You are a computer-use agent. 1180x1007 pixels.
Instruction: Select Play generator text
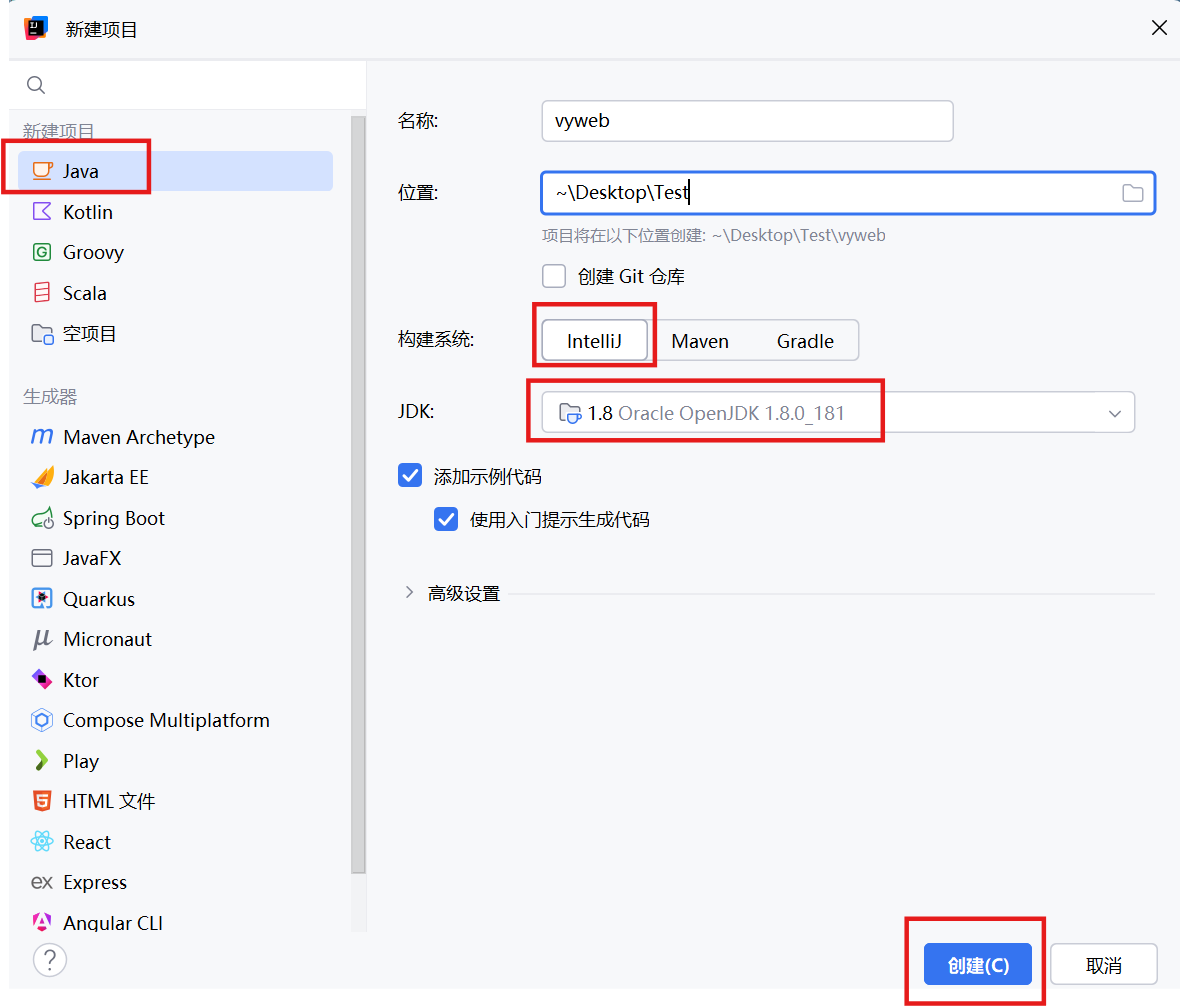[81, 762]
